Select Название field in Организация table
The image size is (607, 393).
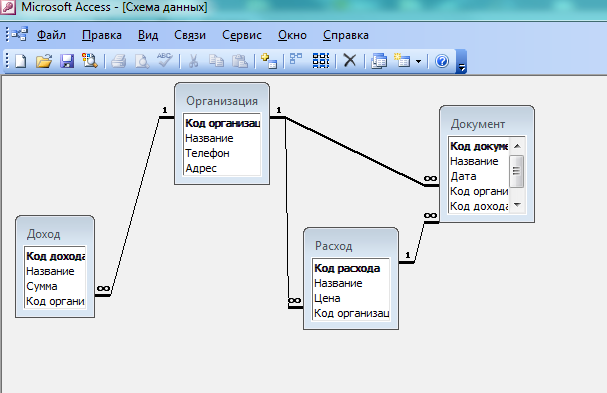pyautogui.click(x=222, y=138)
